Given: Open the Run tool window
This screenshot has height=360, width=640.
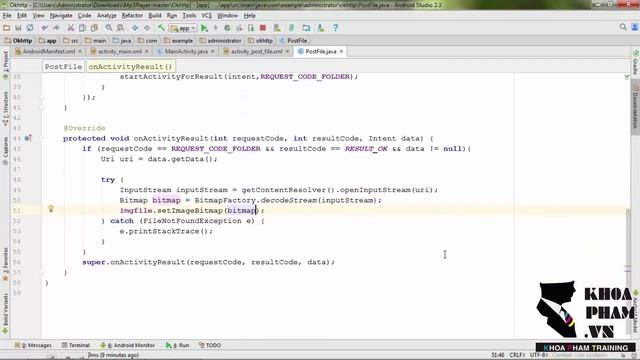Looking at the screenshot, I should coord(178,345).
